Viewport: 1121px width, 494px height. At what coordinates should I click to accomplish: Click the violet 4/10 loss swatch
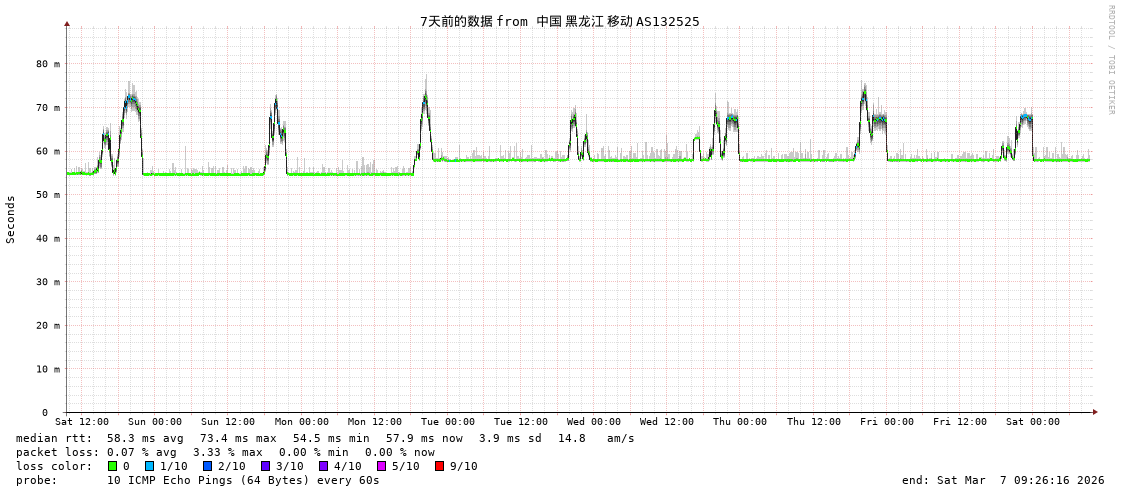coord(324,466)
